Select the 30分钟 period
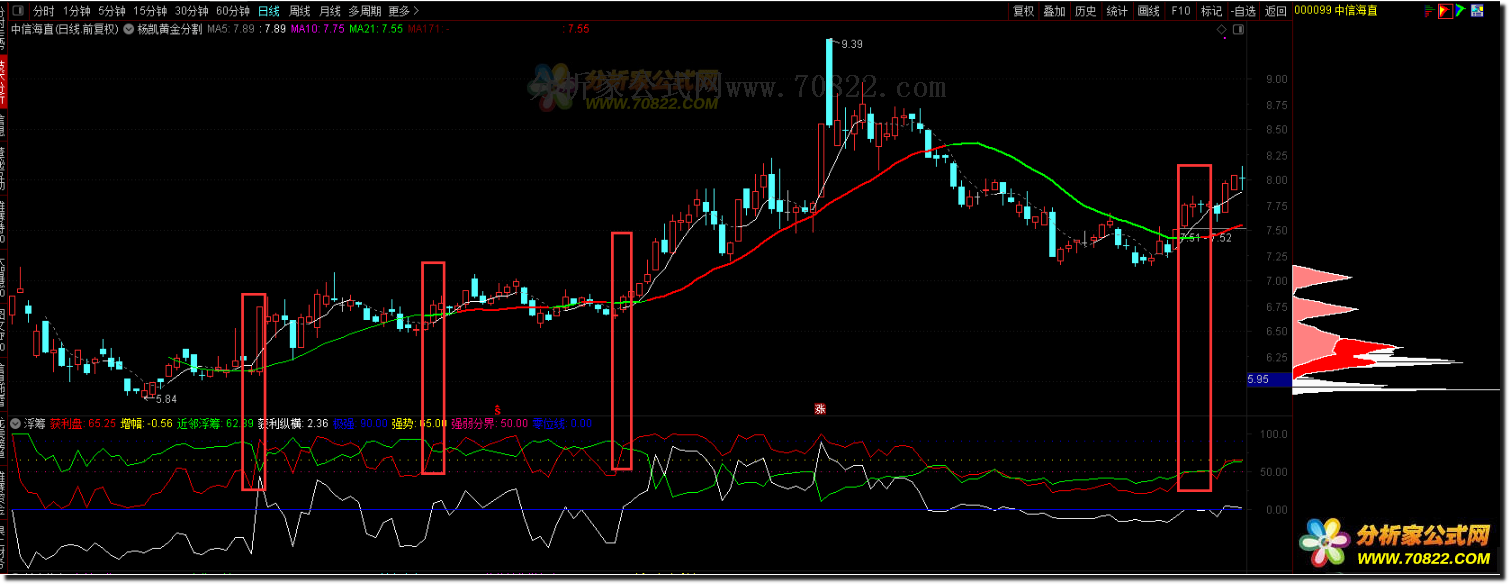Image resolution: width=1510 pixels, height=584 pixels. click(x=193, y=11)
